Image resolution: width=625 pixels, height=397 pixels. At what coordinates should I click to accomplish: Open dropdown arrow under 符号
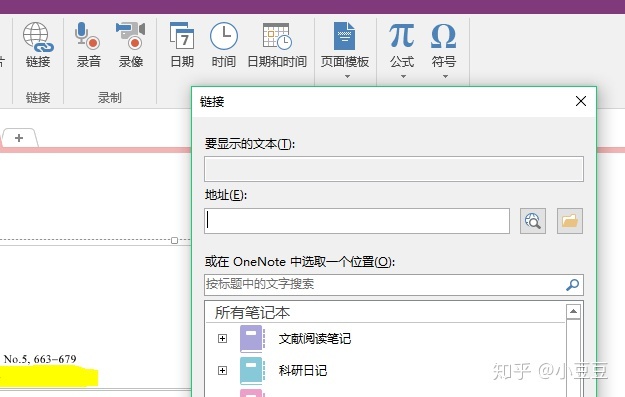point(445,76)
